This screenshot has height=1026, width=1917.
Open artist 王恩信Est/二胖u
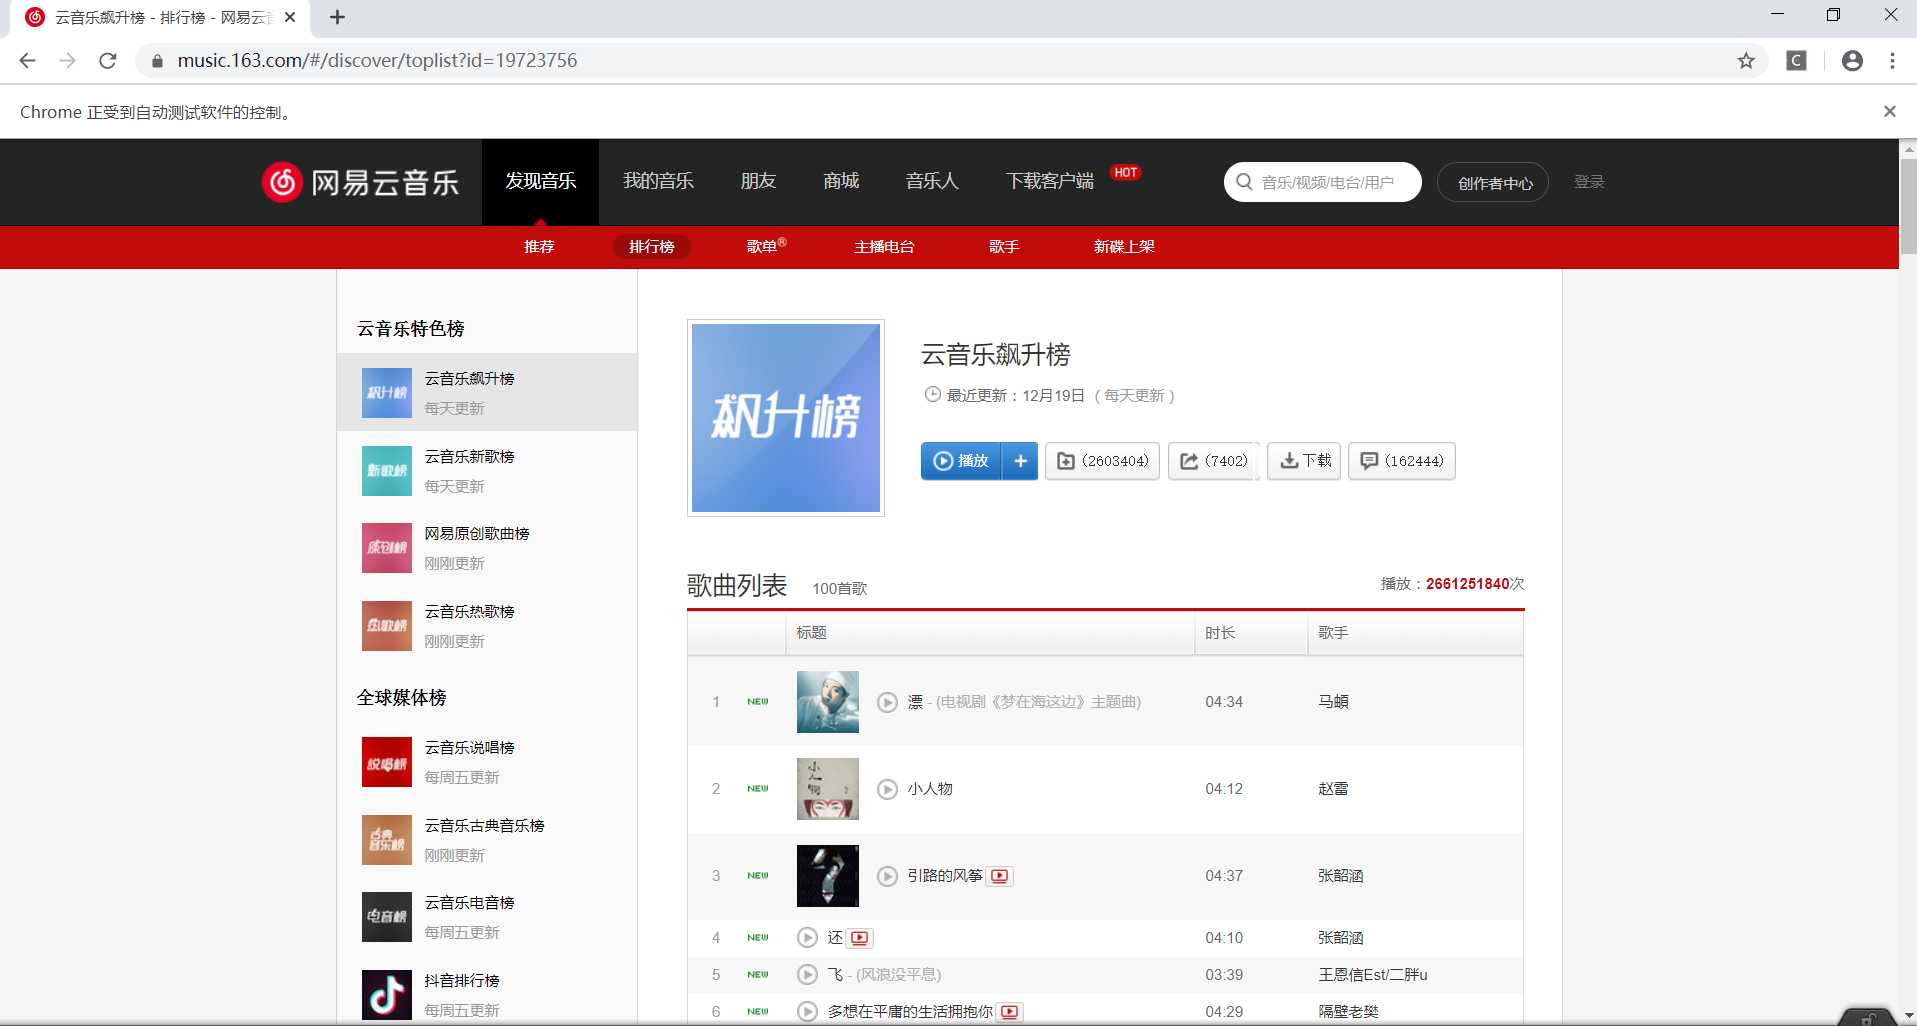pyautogui.click(x=1373, y=974)
